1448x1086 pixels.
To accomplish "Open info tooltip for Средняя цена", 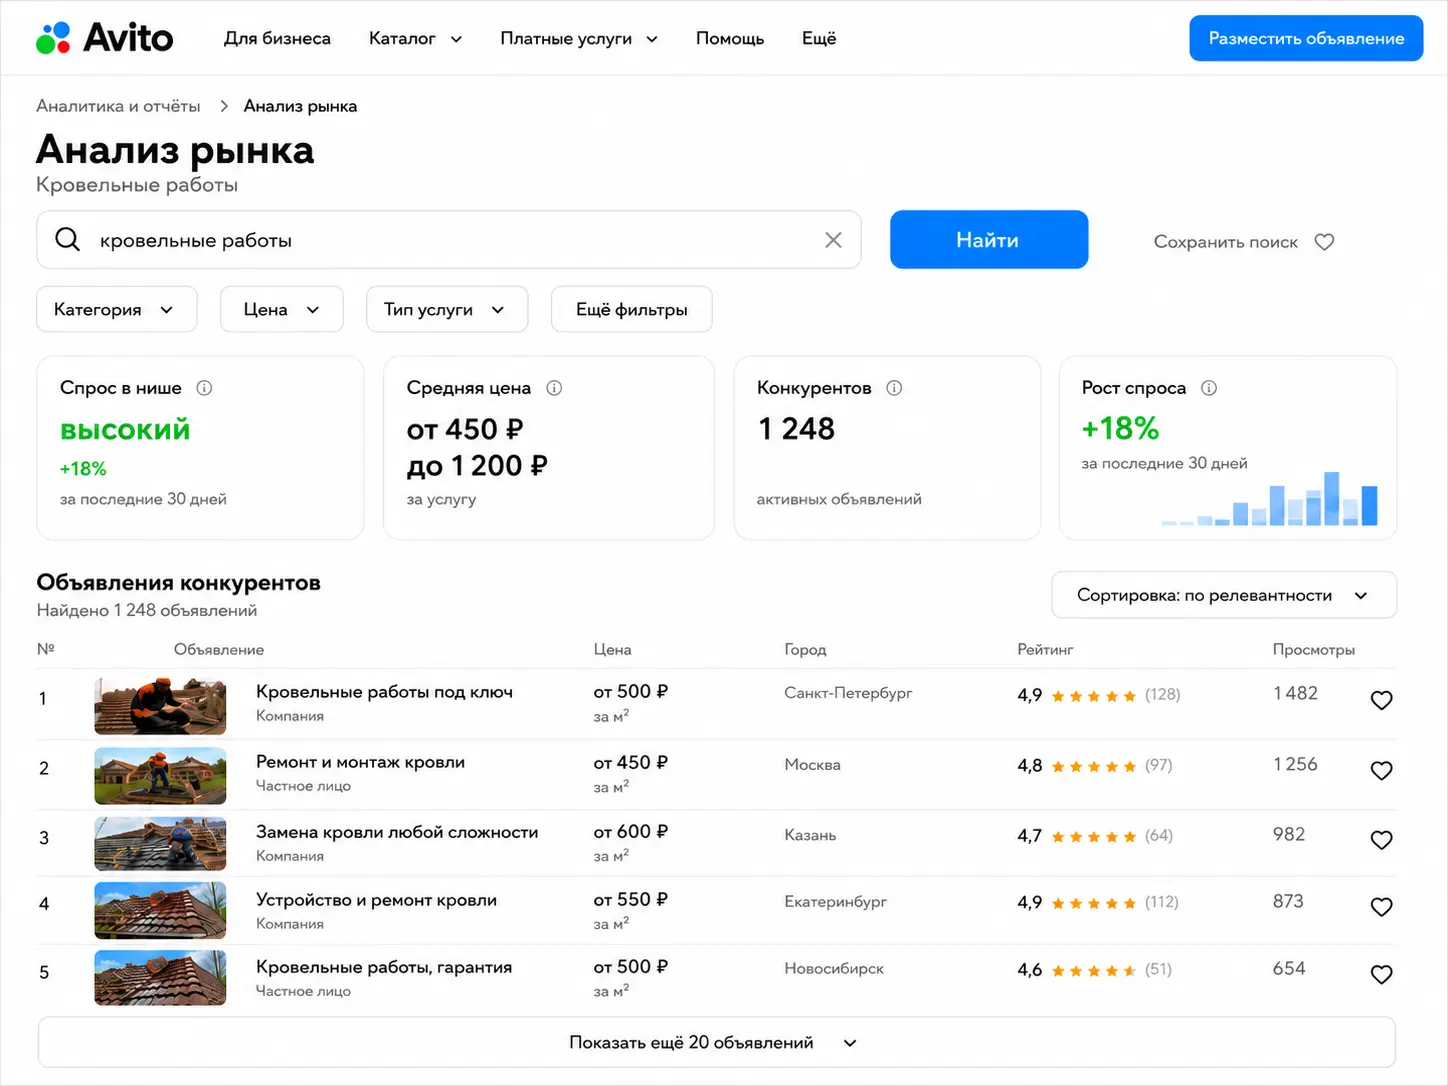I will click(554, 388).
